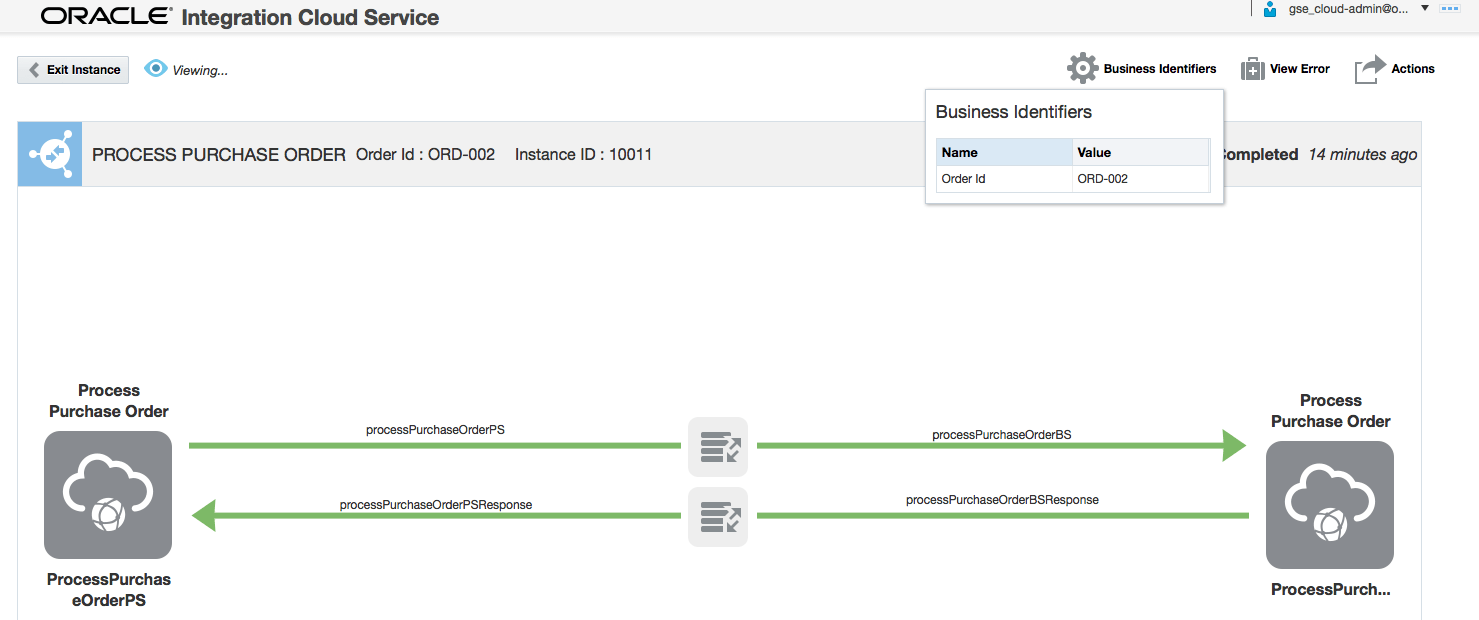
Task: Click the processPurchaseOrderBSResponse flow label
Action: pyautogui.click(x=1002, y=499)
